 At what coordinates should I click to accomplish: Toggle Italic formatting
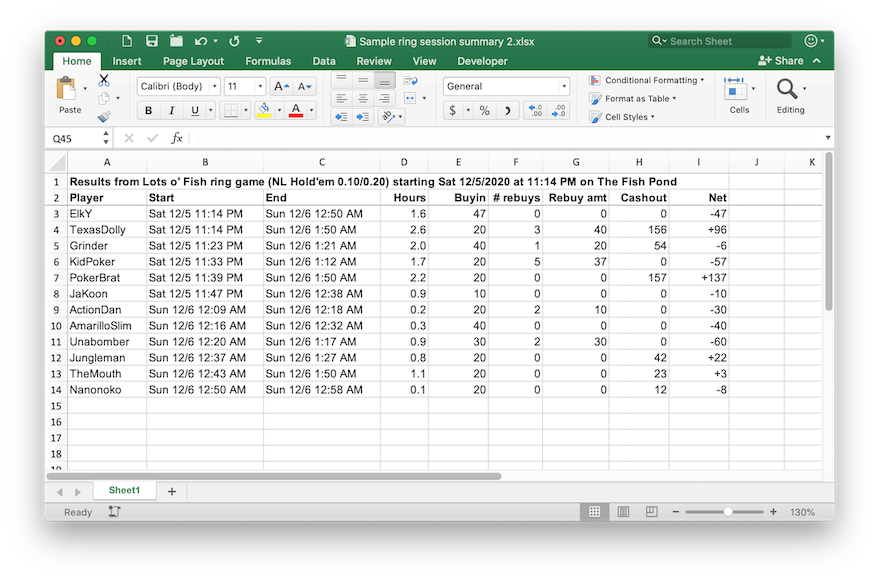click(x=172, y=111)
